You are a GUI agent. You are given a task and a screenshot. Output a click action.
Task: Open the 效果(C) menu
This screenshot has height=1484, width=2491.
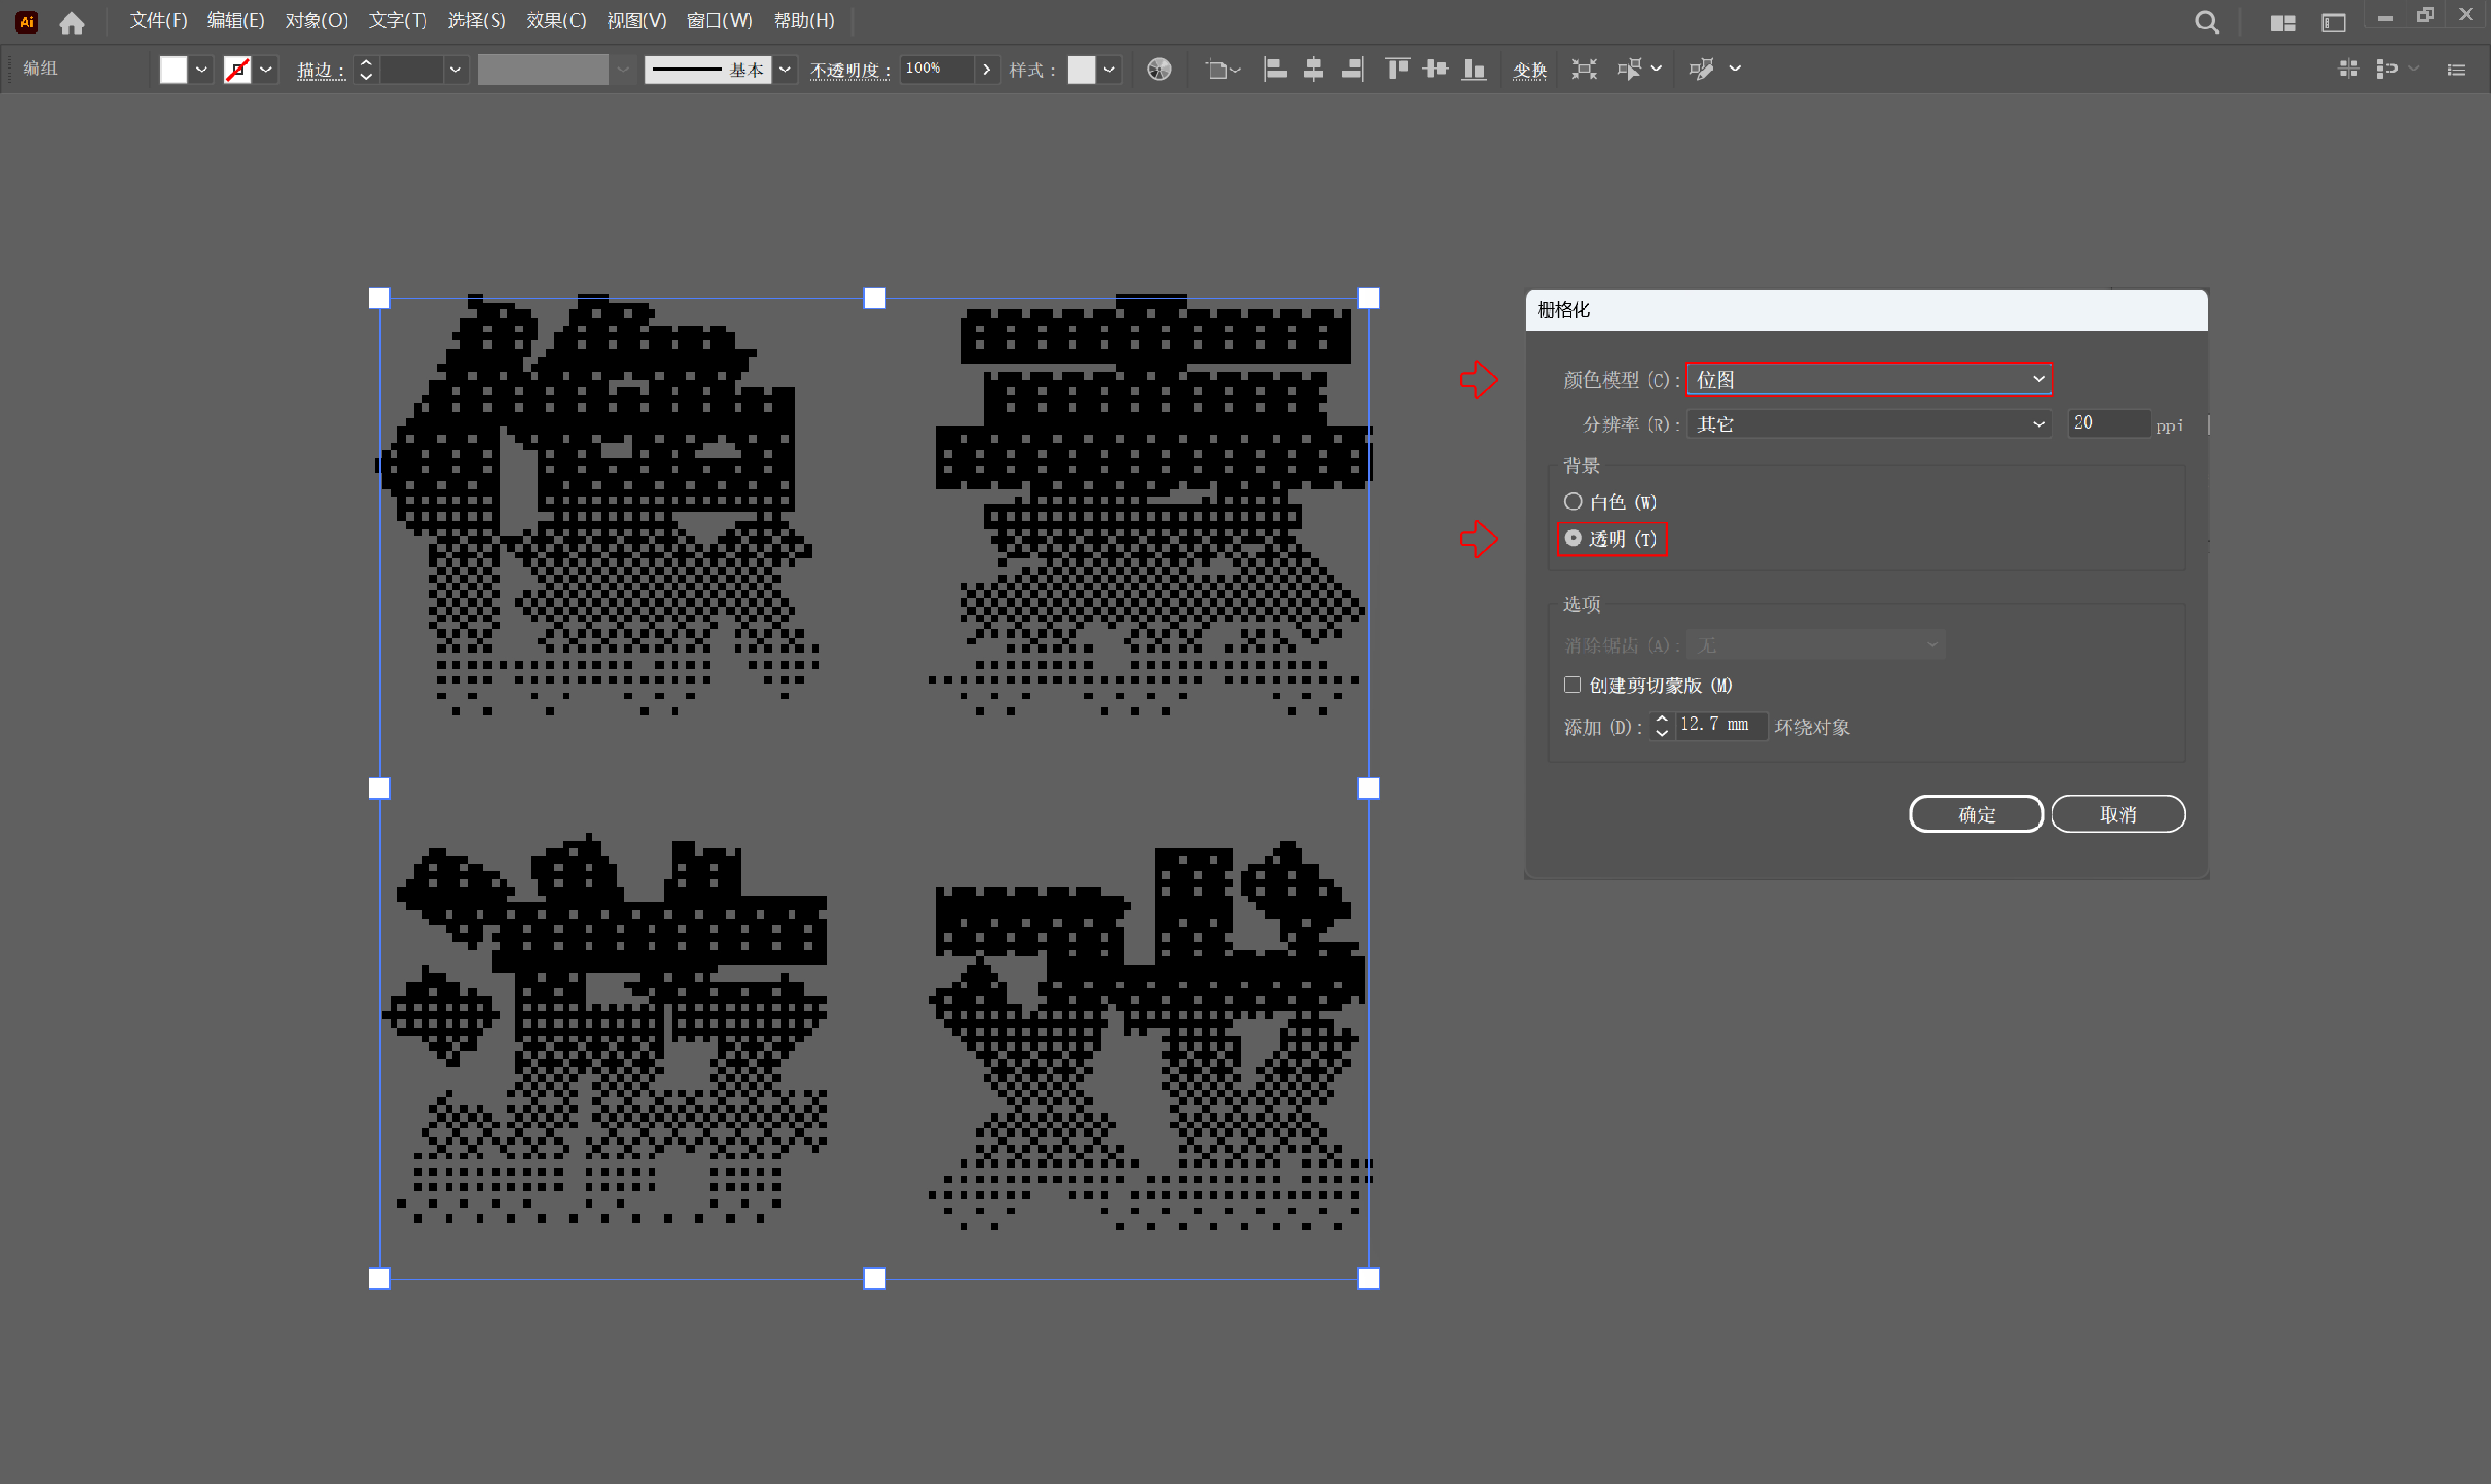556,20
